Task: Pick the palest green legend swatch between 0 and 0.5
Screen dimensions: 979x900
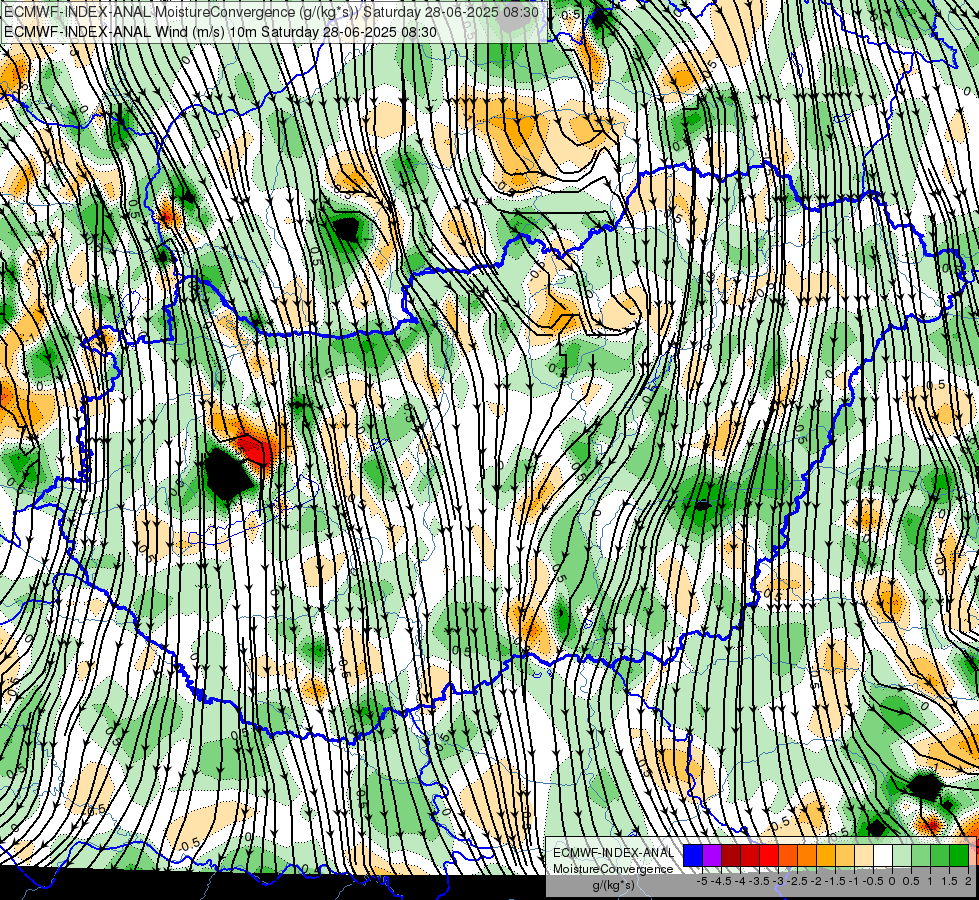Action: coord(902,855)
